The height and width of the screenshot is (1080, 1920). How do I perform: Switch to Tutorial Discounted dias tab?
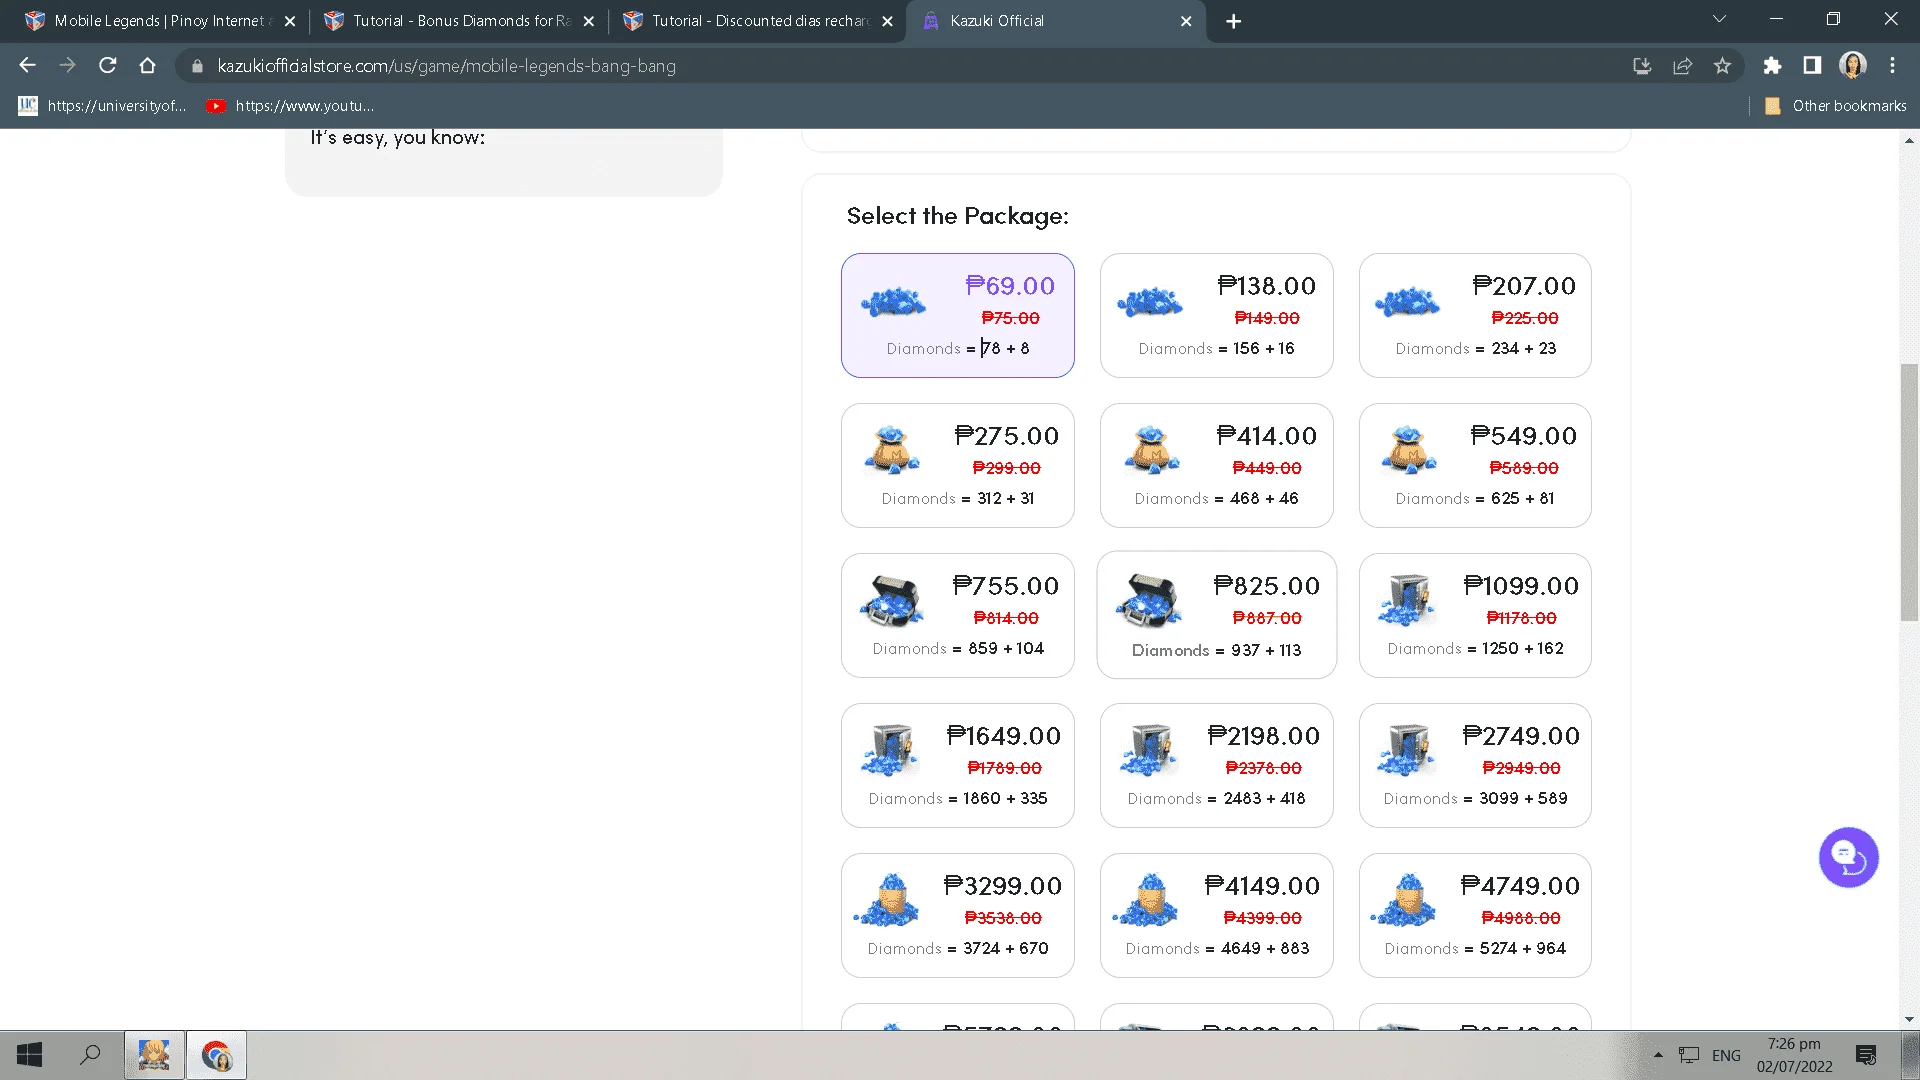coord(756,21)
